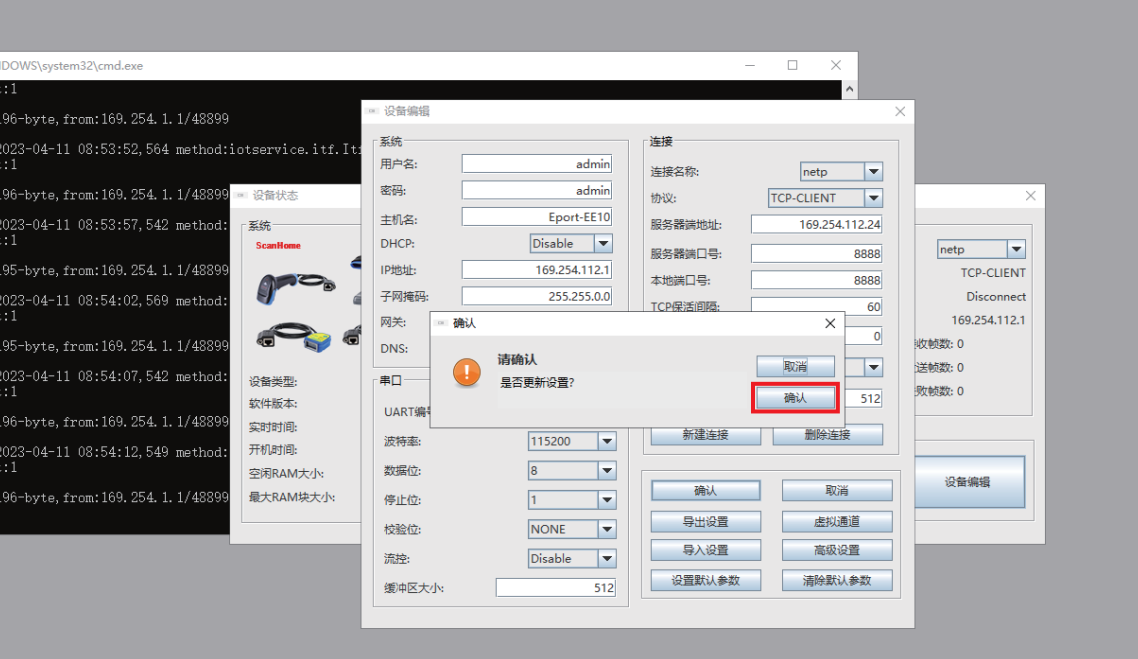Edit the 服务器端口号 field 8888

pyautogui.click(x=816, y=253)
